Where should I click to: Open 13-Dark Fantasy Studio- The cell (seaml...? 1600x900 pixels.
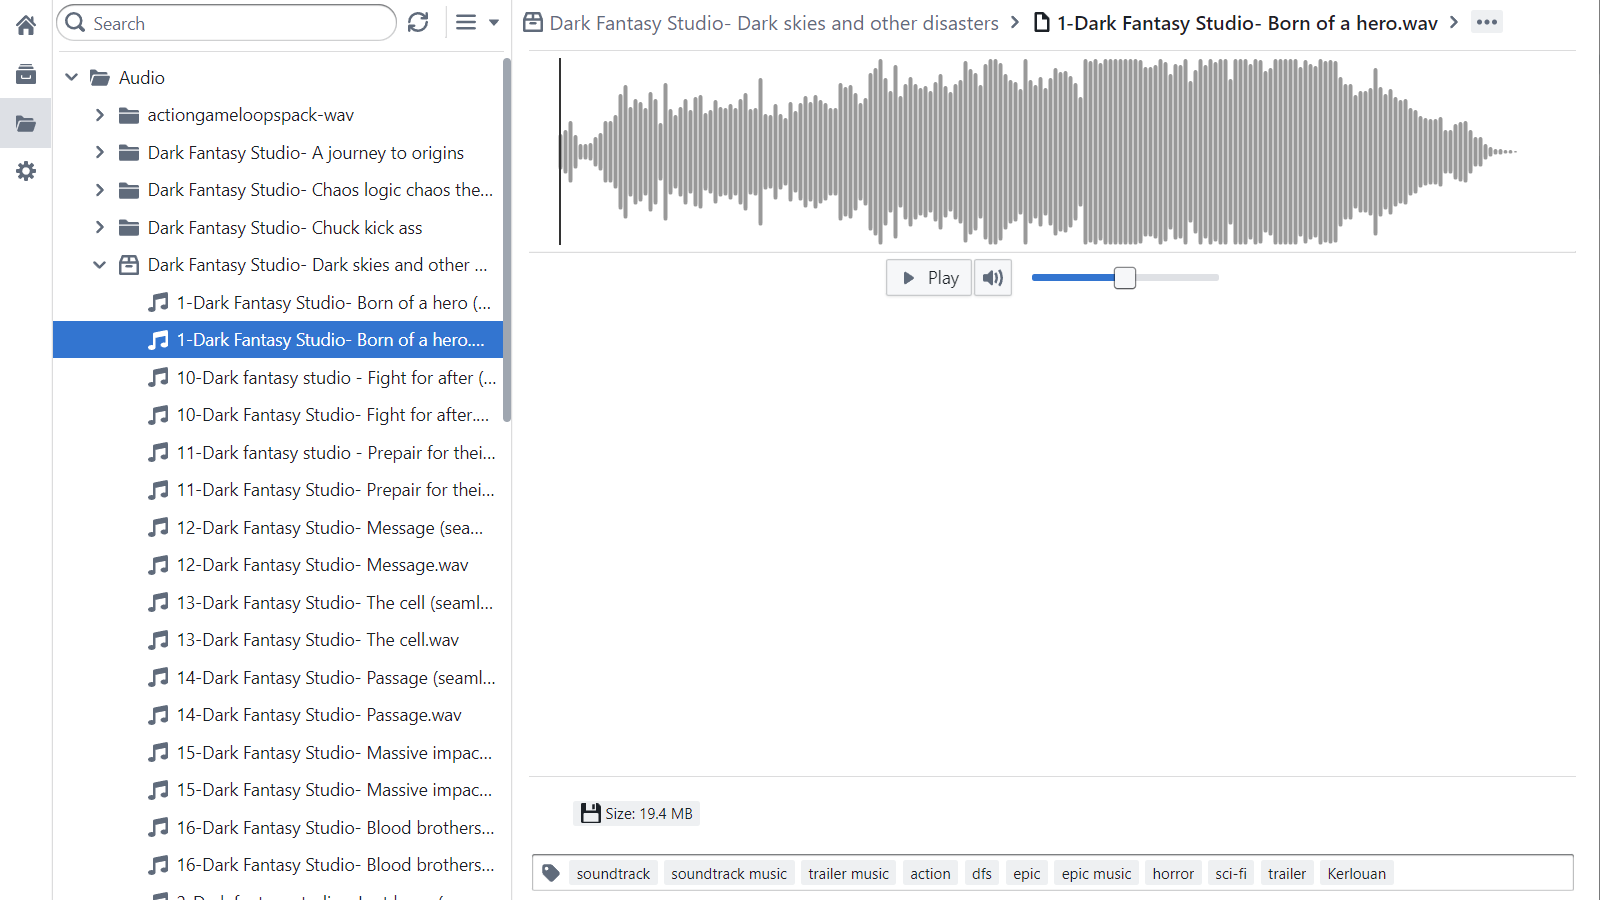278,602
